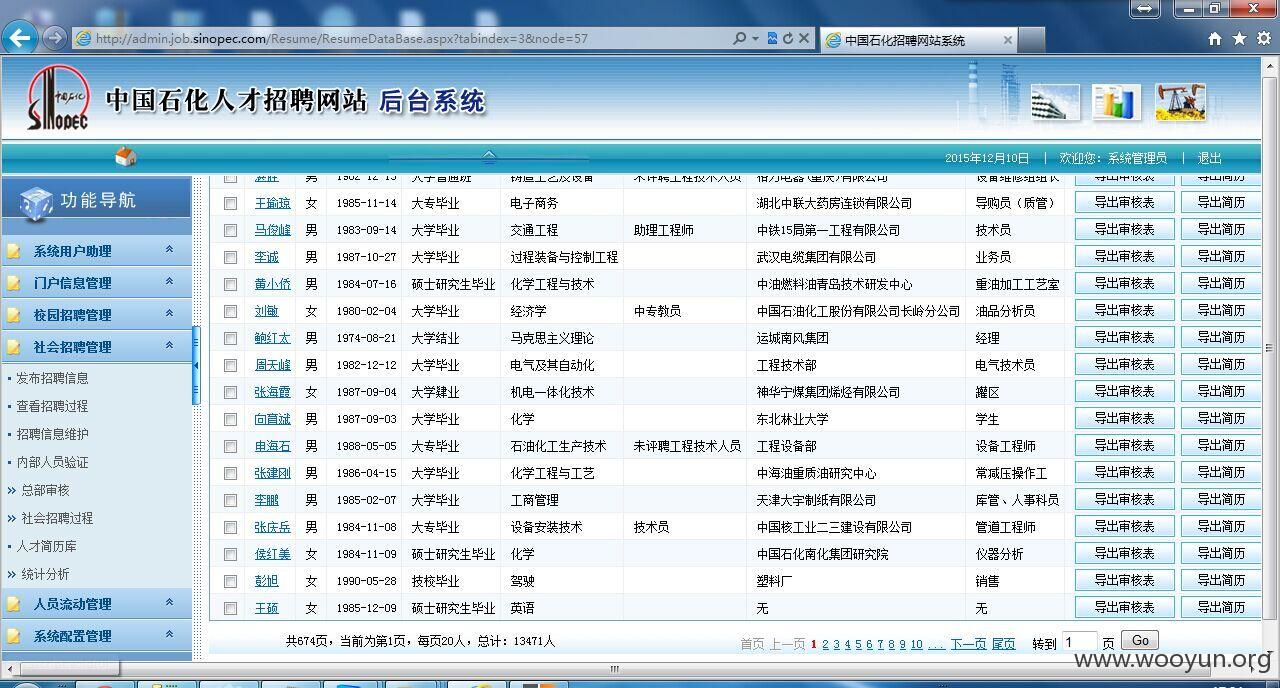Viewport: 1280px width, 688px height.
Task: Stop loading with the address bar X
Action: coord(803,39)
